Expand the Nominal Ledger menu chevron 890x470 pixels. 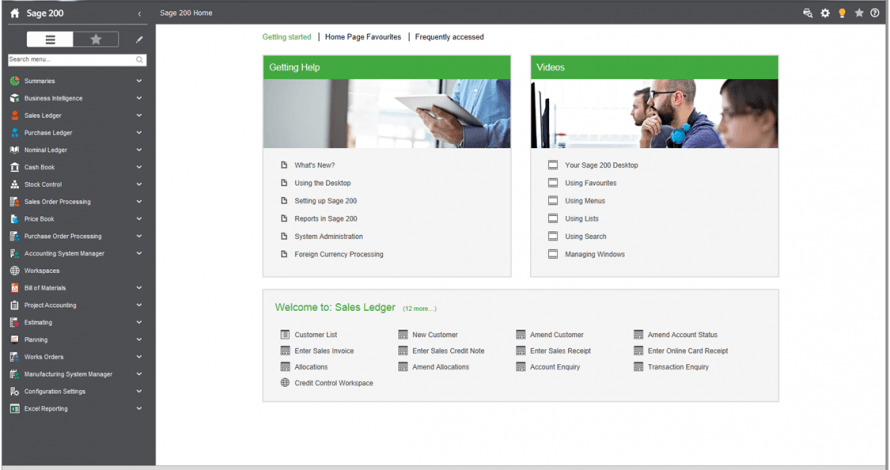pos(139,150)
